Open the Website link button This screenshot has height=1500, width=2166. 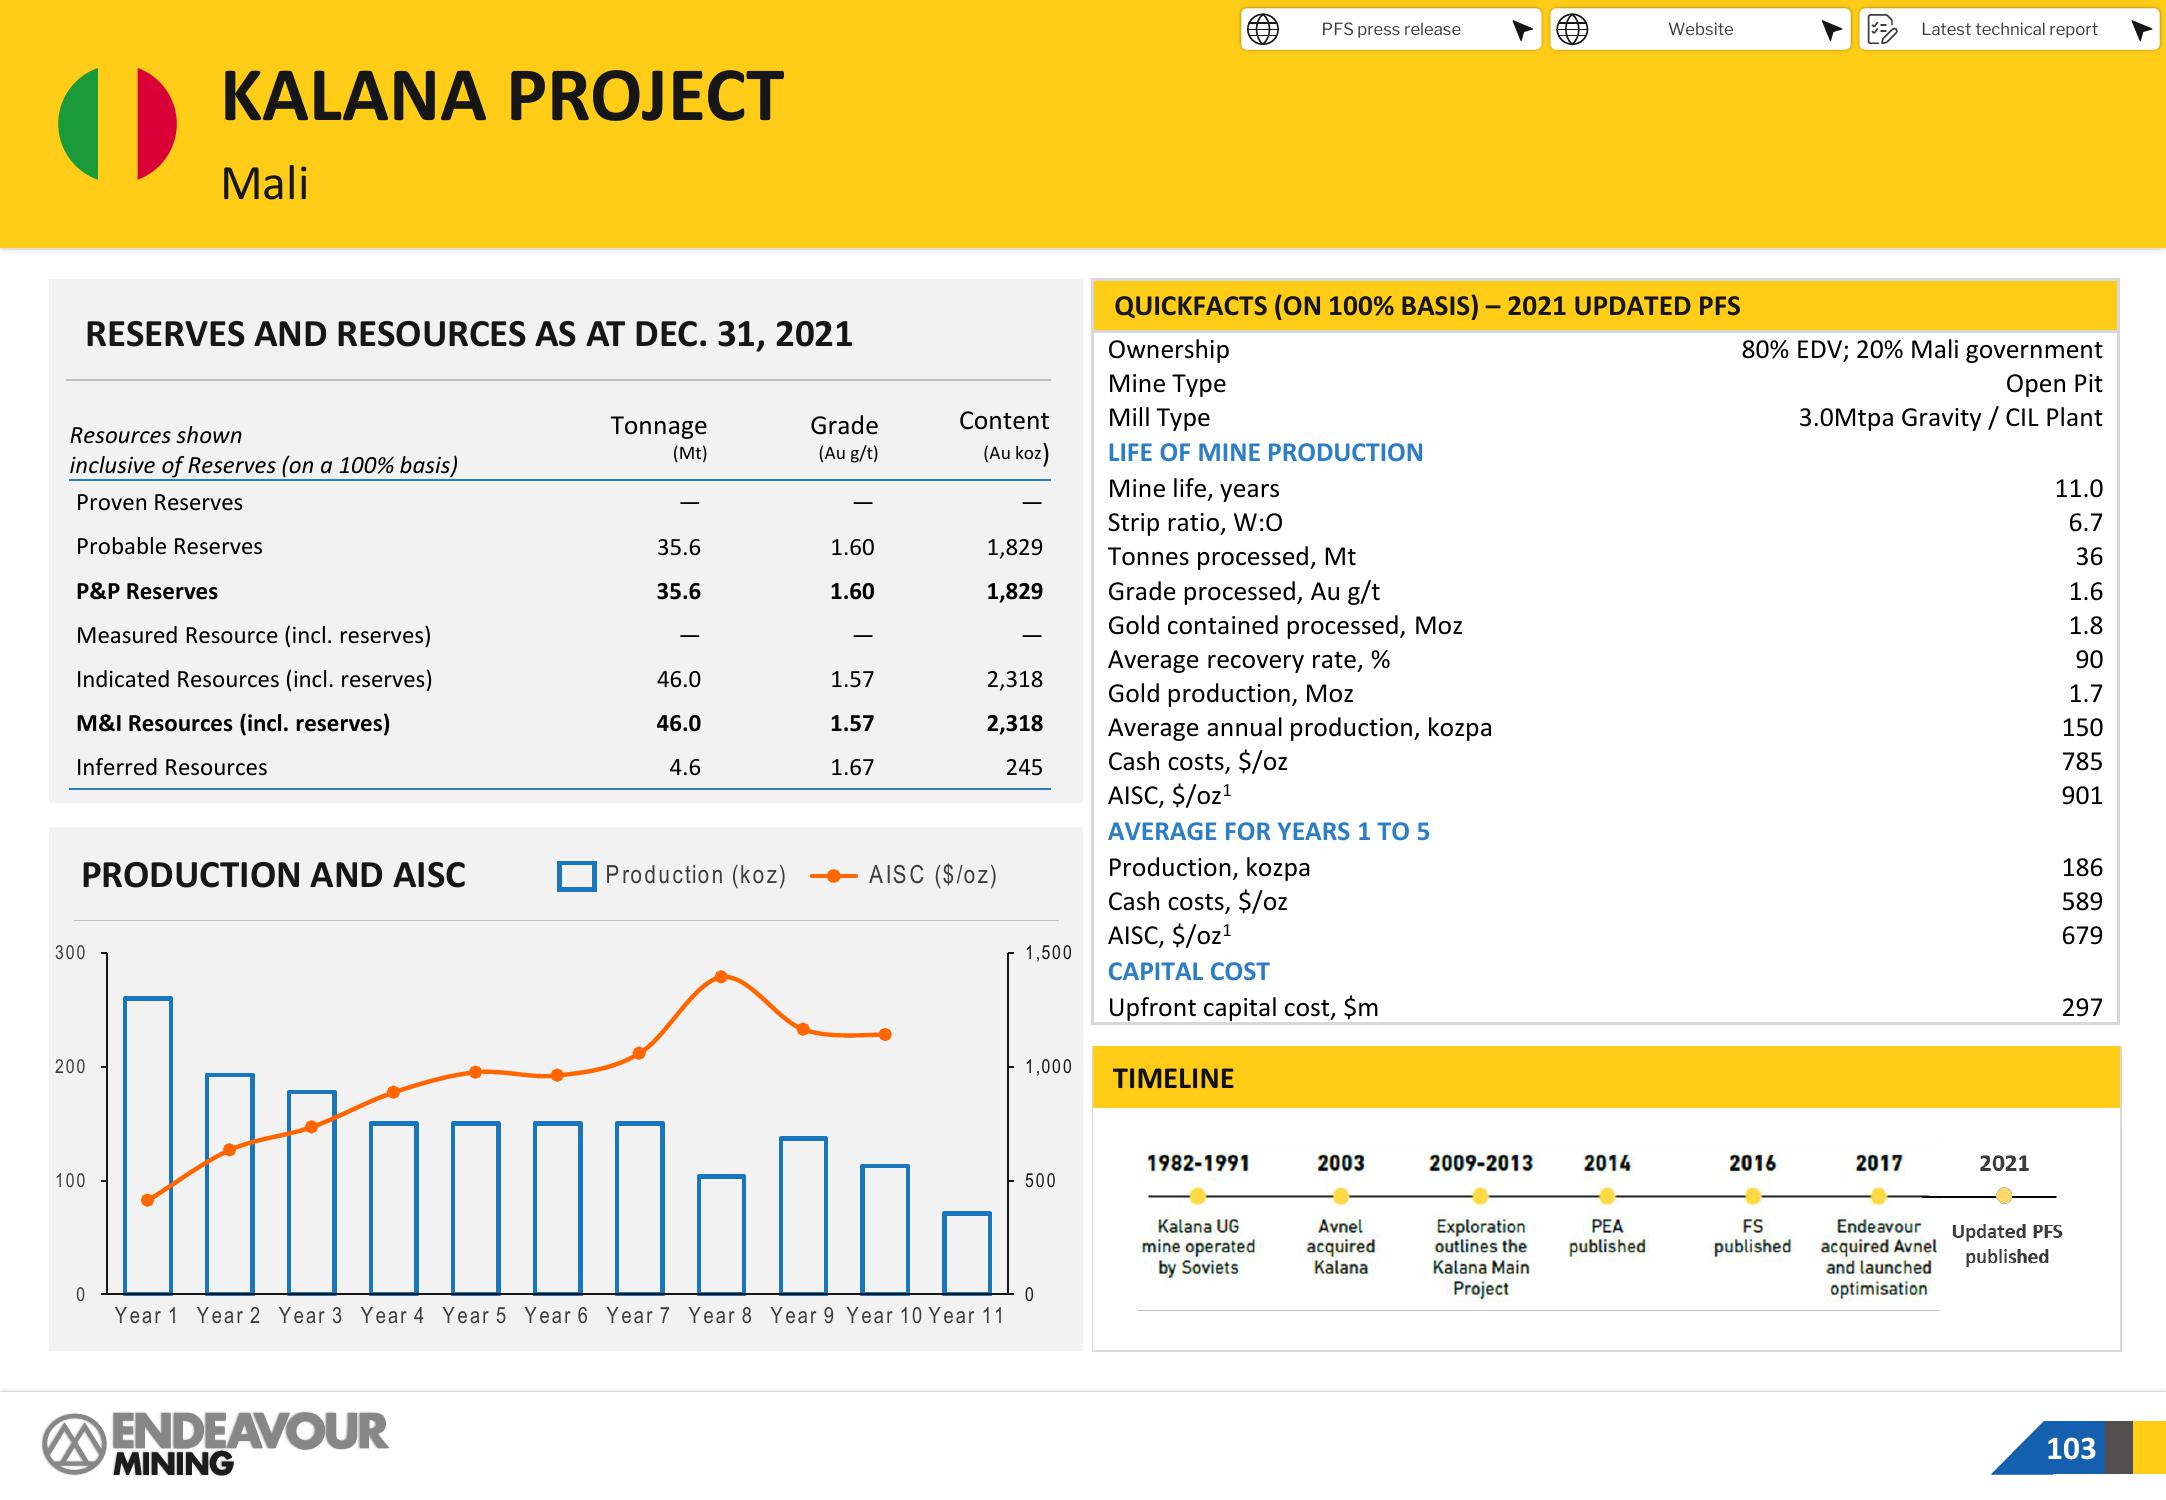point(1700,29)
